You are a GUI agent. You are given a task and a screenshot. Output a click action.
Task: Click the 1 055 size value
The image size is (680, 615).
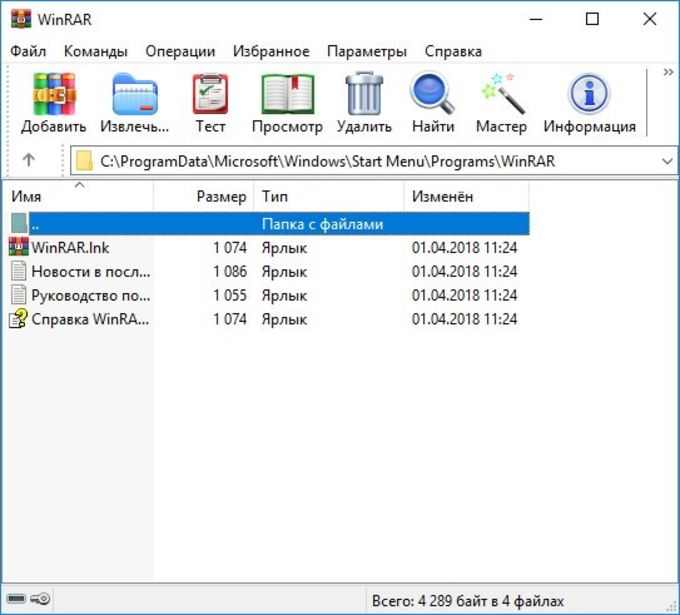[x=230, y=295]
